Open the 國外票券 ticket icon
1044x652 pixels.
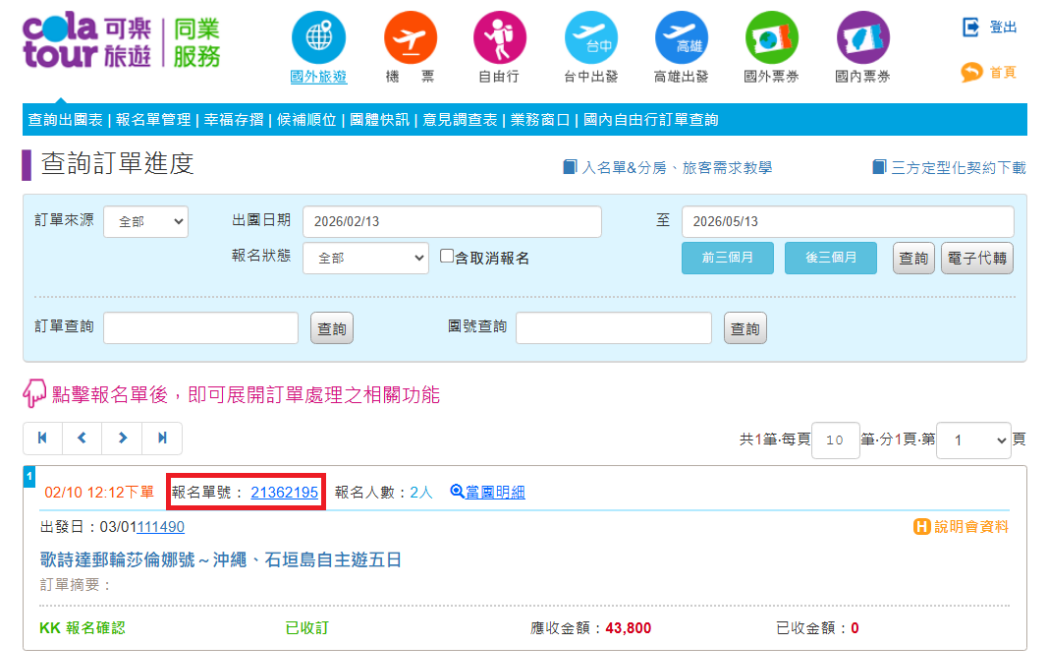pyautogui.click(x=771, y=38)
